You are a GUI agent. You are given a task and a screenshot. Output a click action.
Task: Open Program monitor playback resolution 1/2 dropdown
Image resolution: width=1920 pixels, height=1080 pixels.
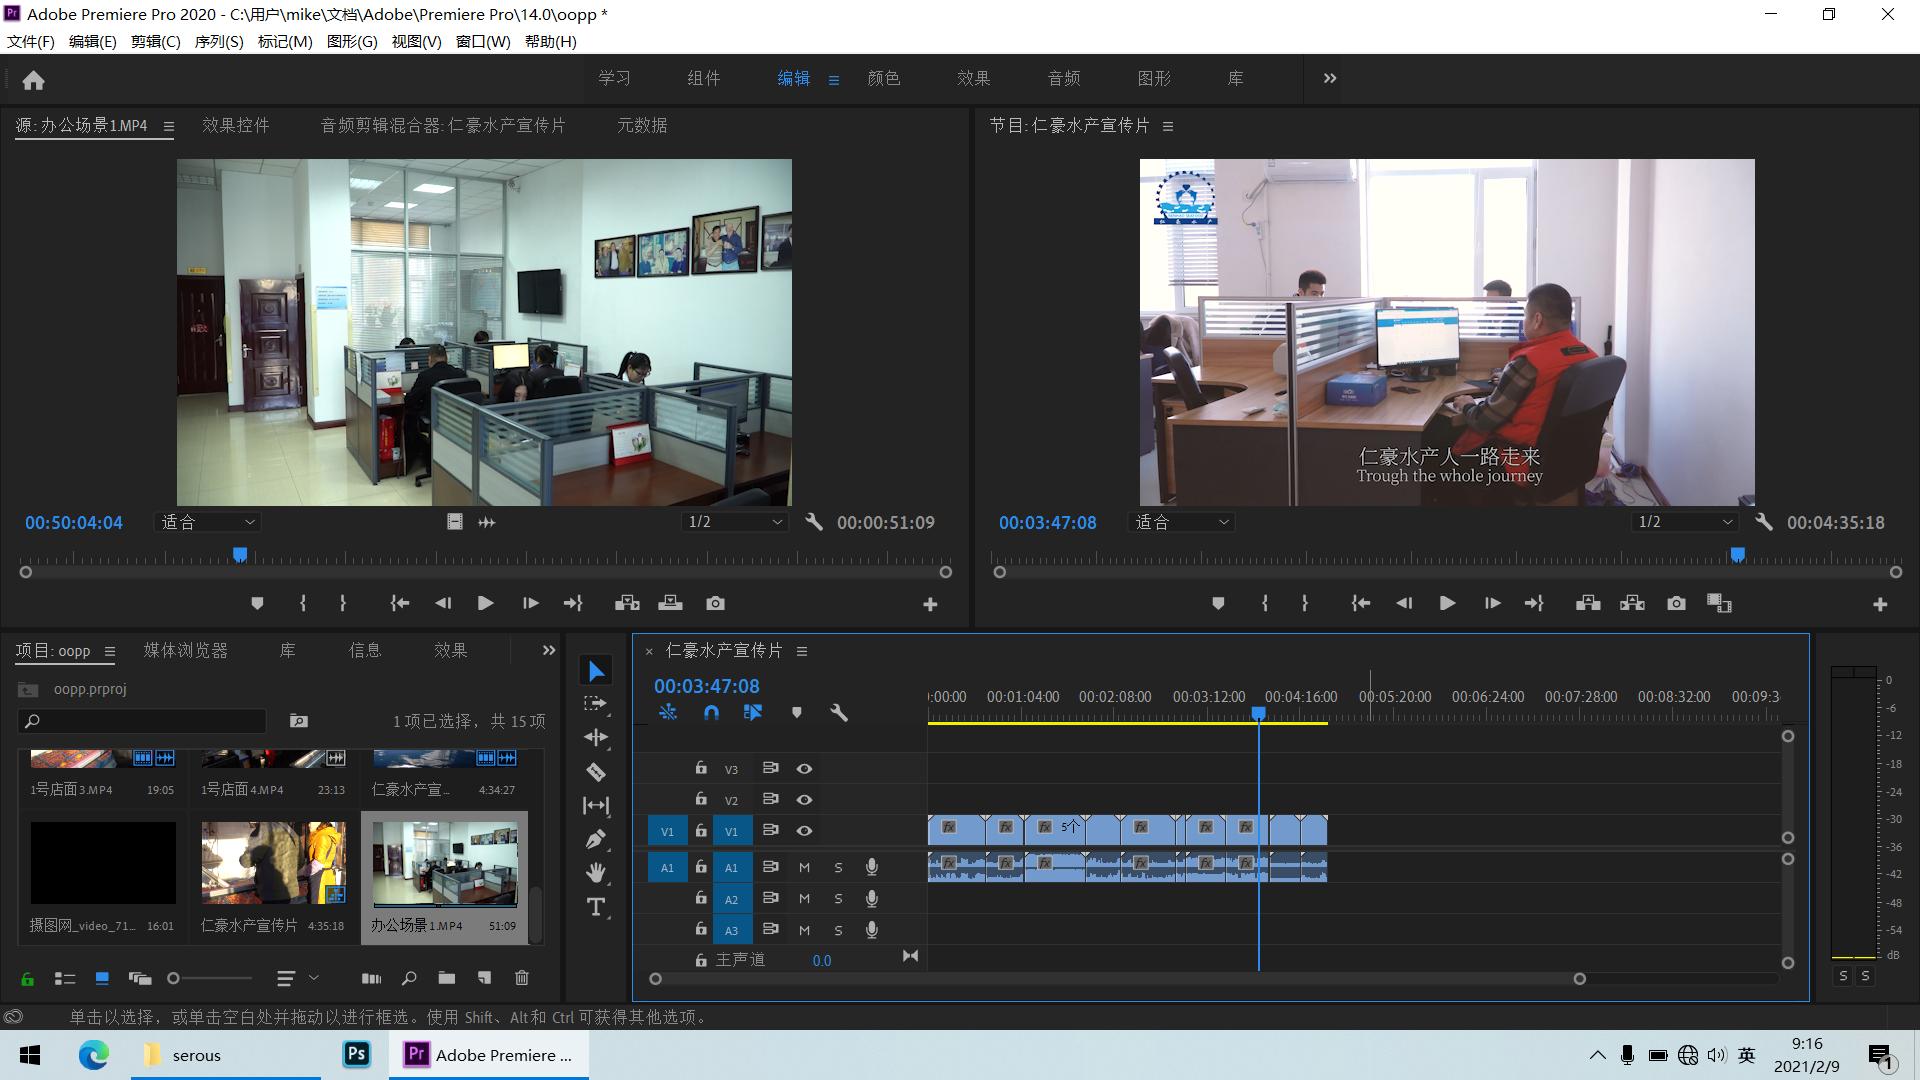pyautogui.click(x=1685, y=522)
